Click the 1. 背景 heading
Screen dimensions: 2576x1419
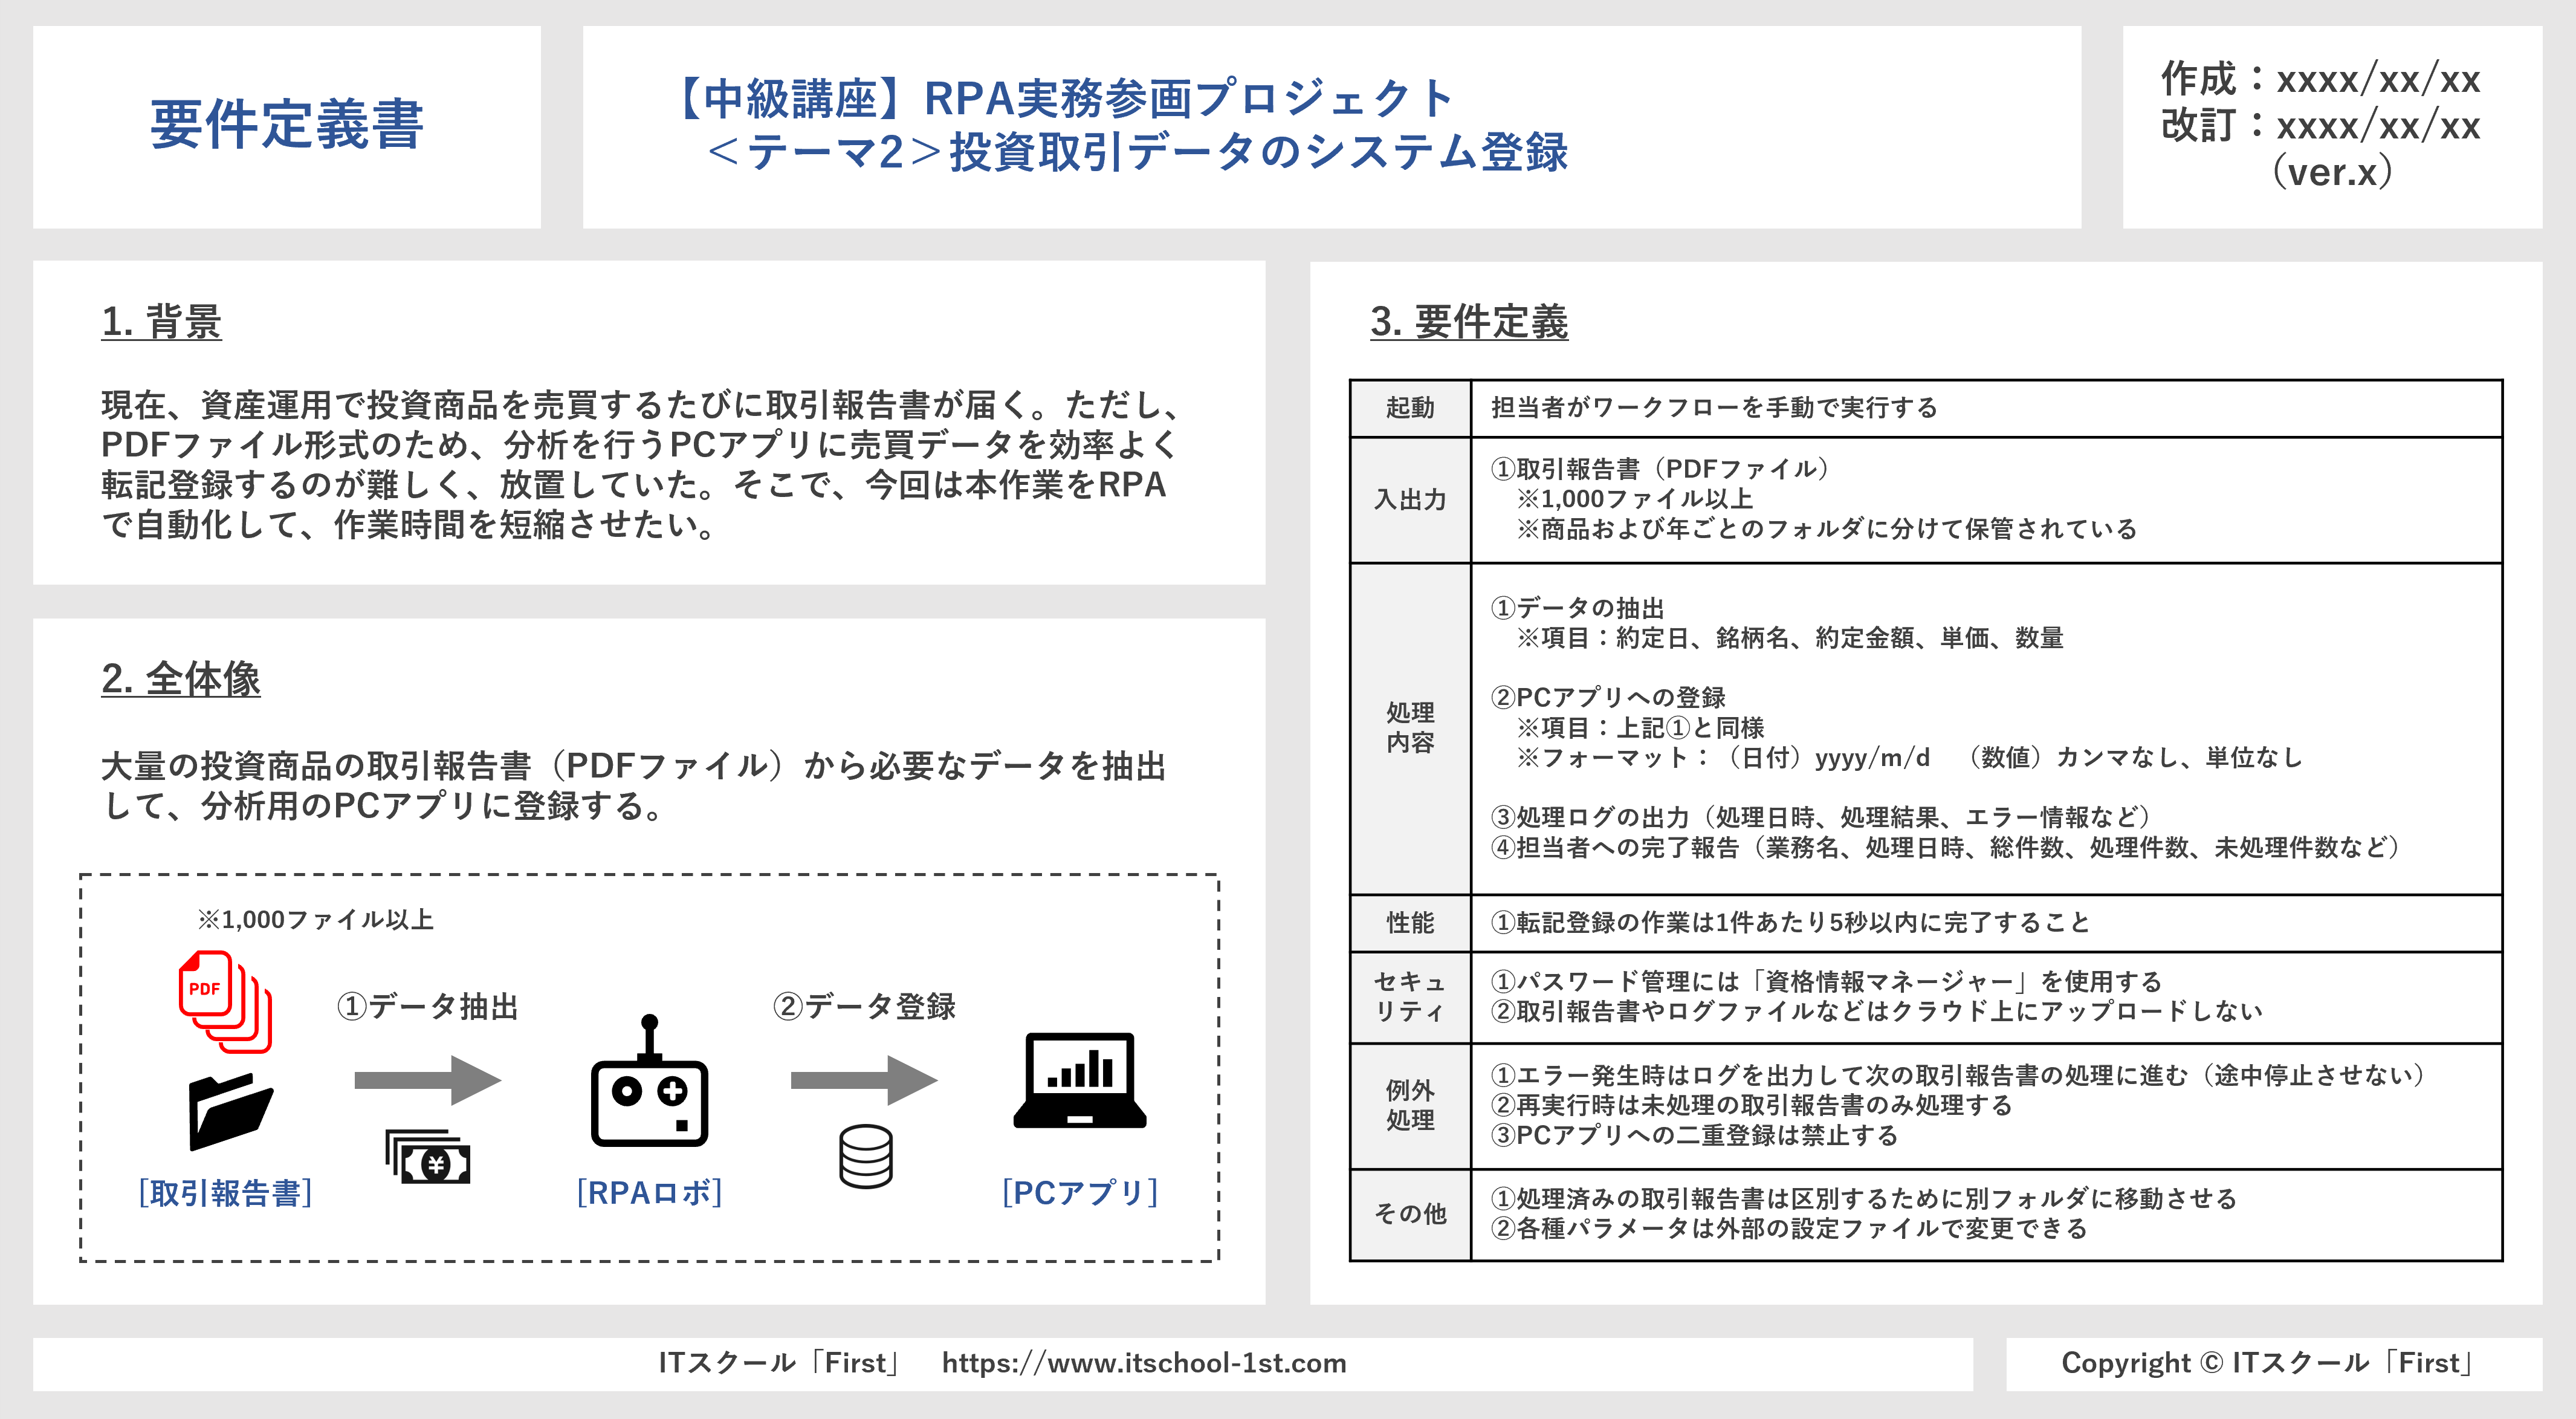161,322
